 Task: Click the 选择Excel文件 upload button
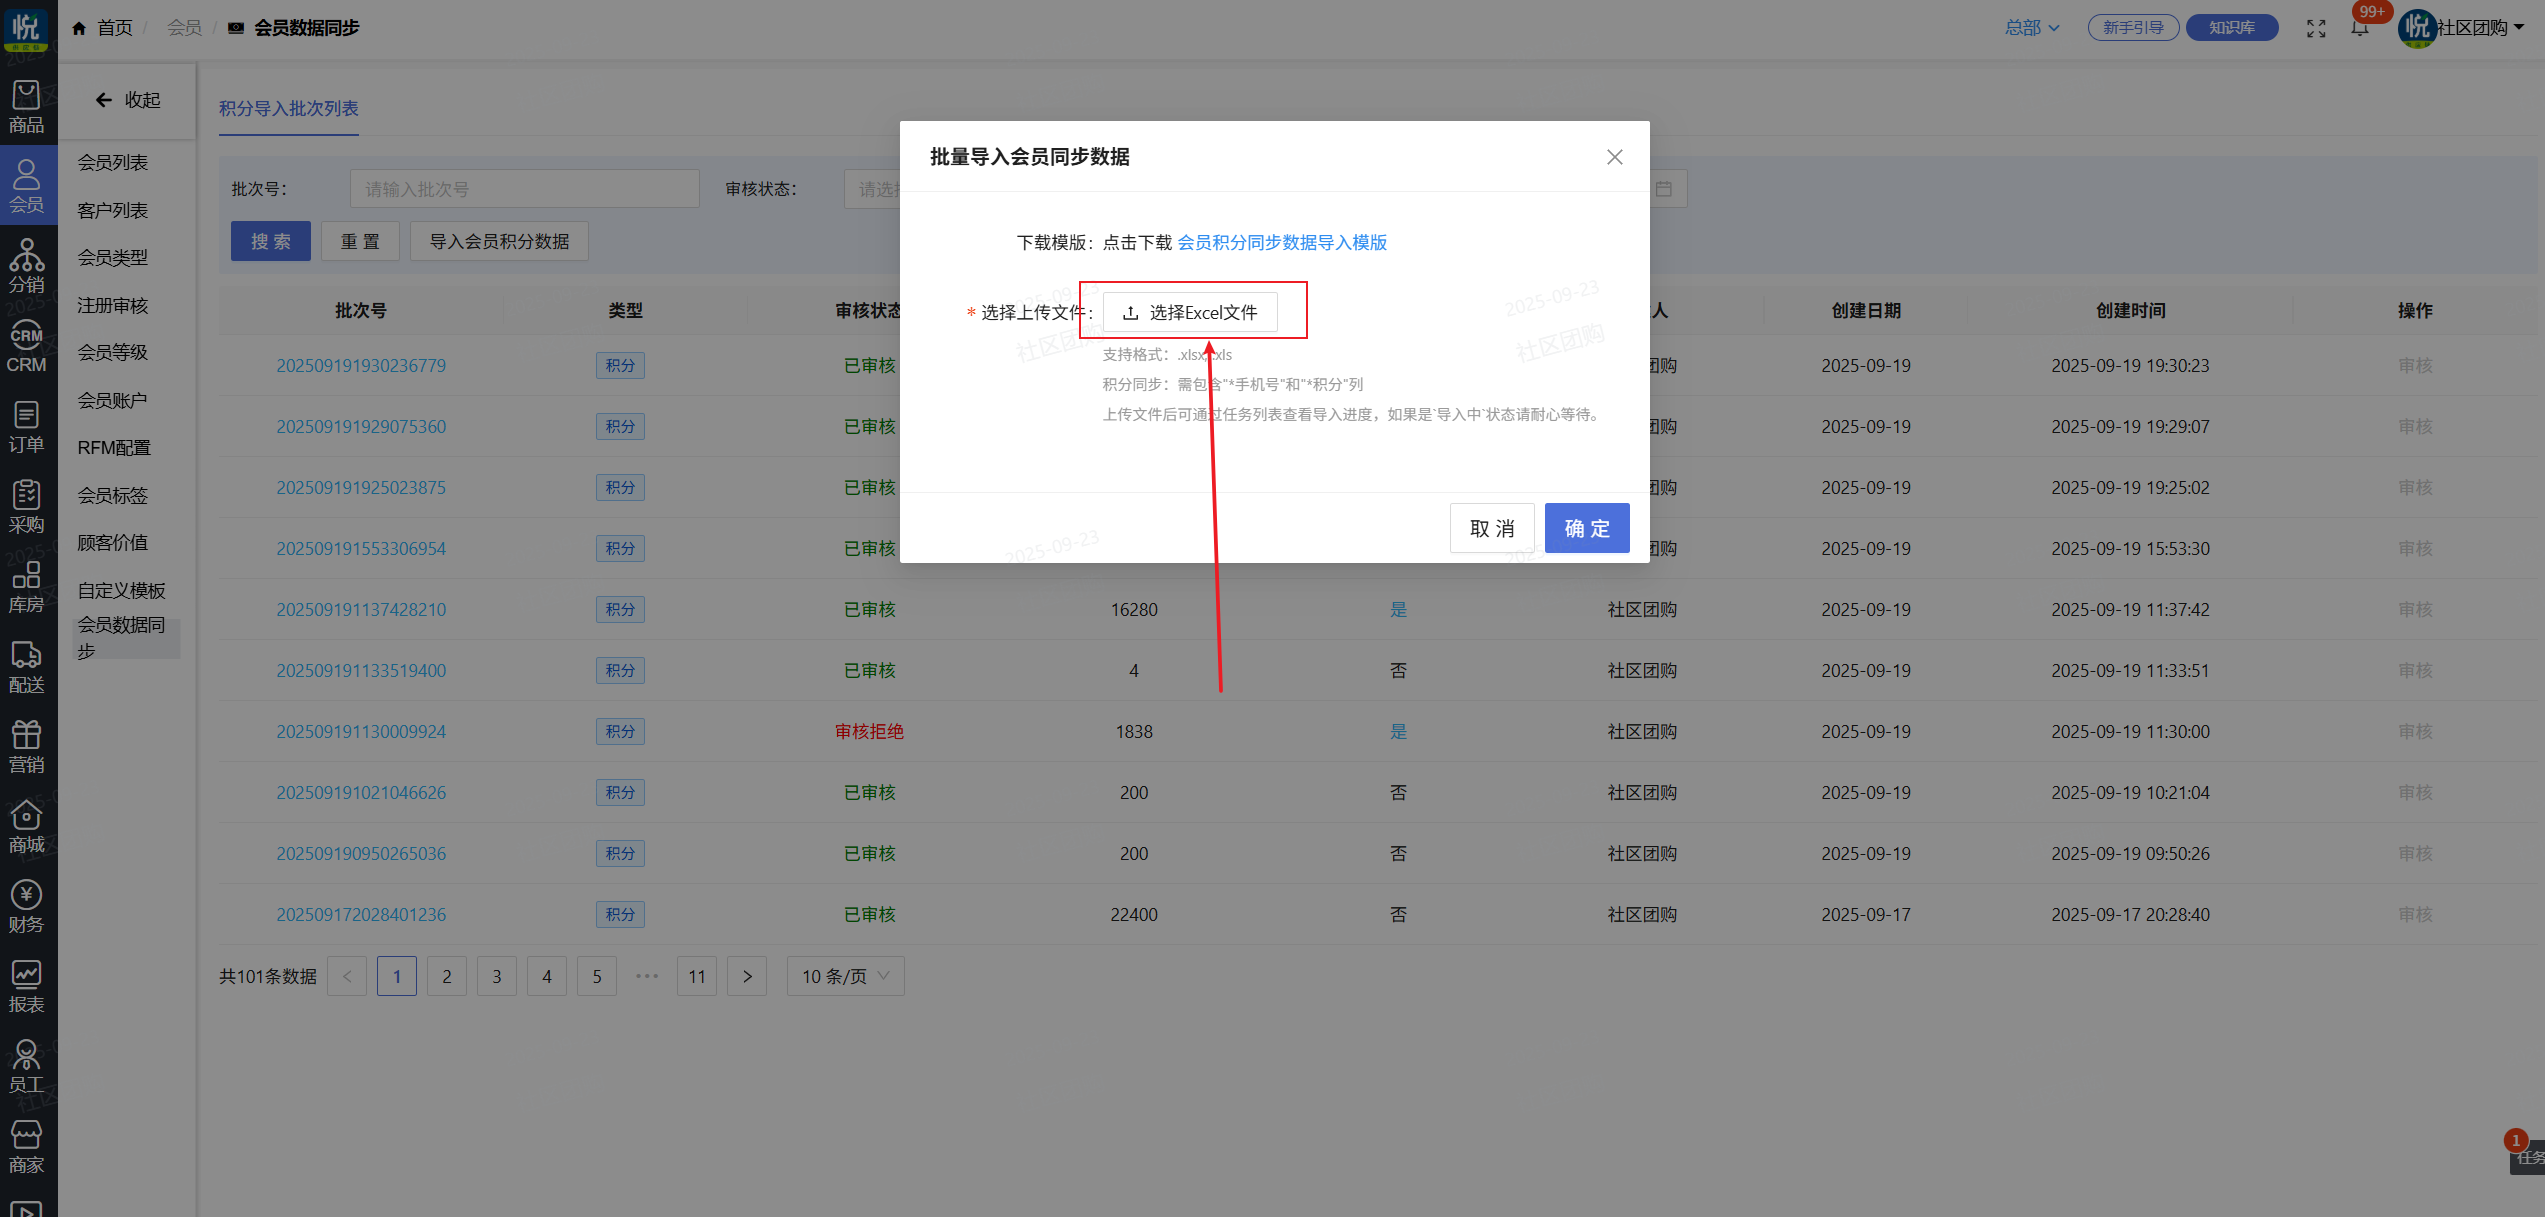(x=1190, y=312)
